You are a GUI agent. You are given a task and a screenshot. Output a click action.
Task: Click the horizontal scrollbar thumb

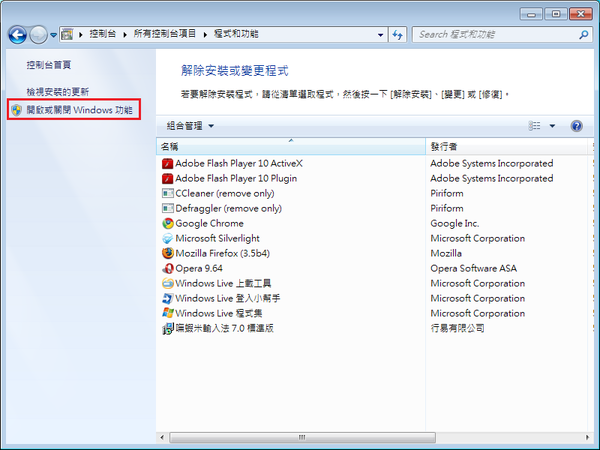(x=302, y=437)
